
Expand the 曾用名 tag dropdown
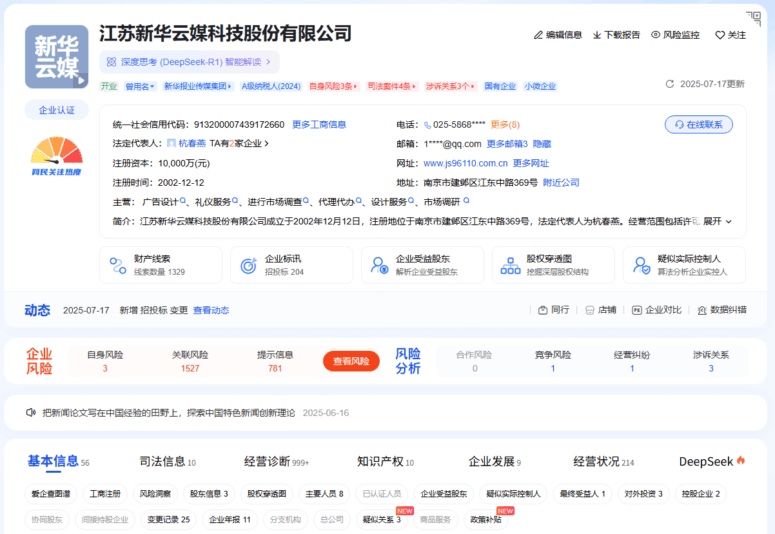coord(140,86)
